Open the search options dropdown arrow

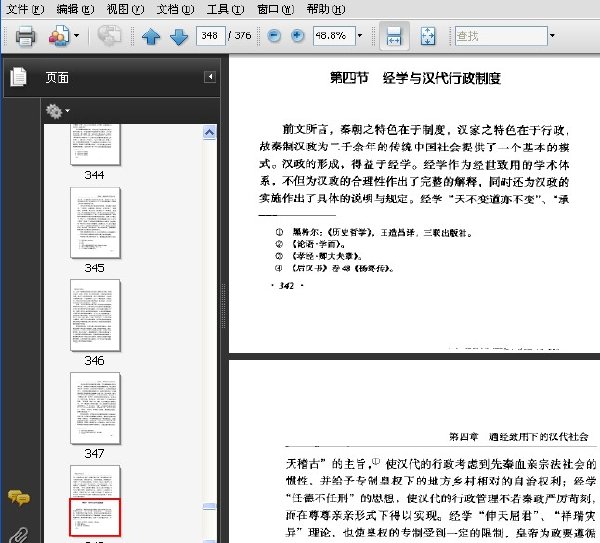(x=552, y=36)
